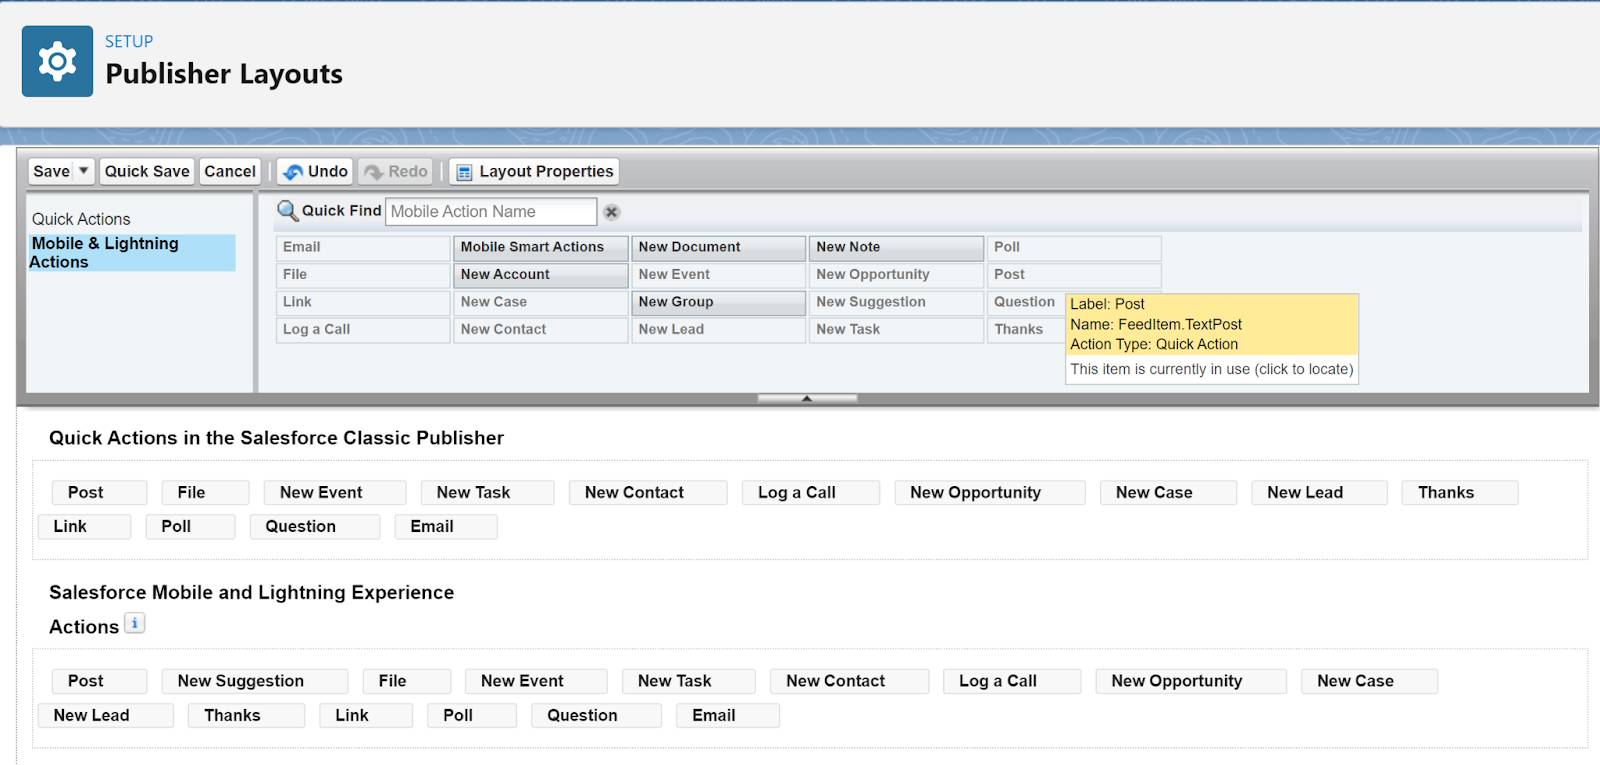Click New Lead in Classic Publisher section
Screen dimensions: 1600x765
tap(1320, 493)
